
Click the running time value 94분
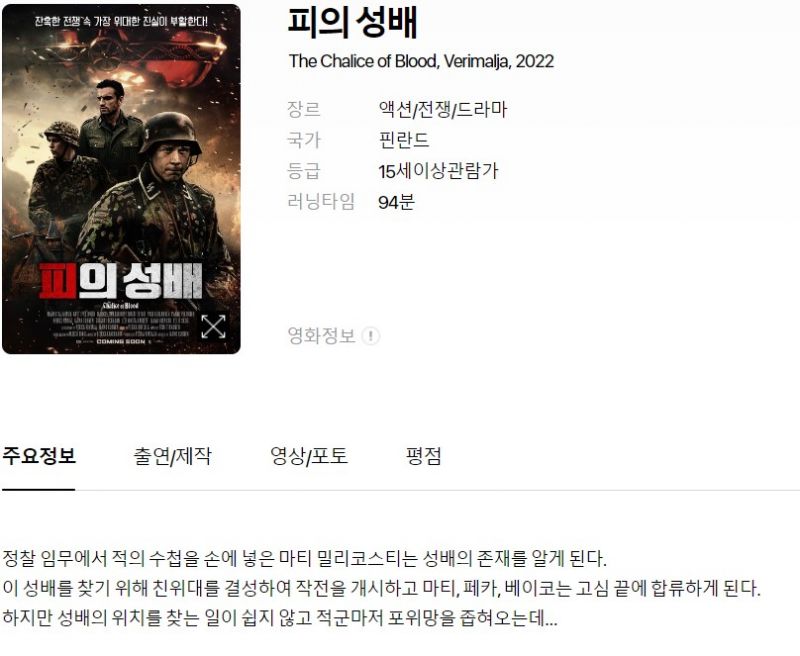tap(396, 202)
